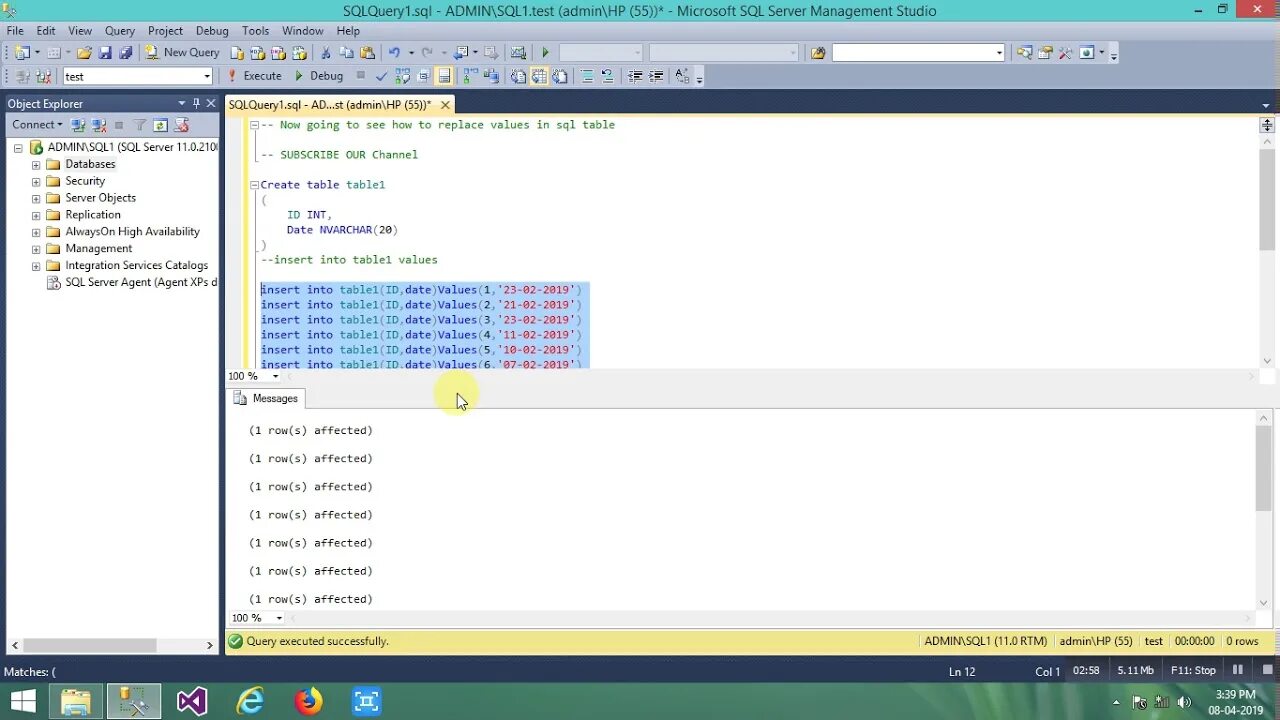The width and height of the screenshot is (1280, 720).
Task: Click the Save floppy disk icon
Action: tap(105, 52)
